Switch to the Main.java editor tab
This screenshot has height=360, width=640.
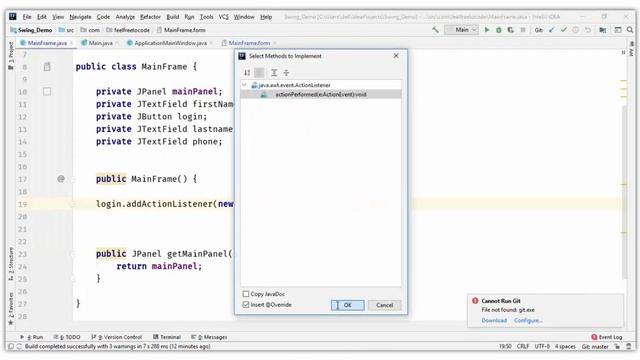100,43
